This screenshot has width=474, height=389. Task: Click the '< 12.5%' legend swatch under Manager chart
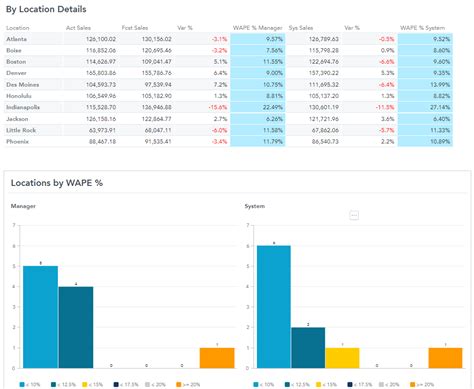coord(53,385)
